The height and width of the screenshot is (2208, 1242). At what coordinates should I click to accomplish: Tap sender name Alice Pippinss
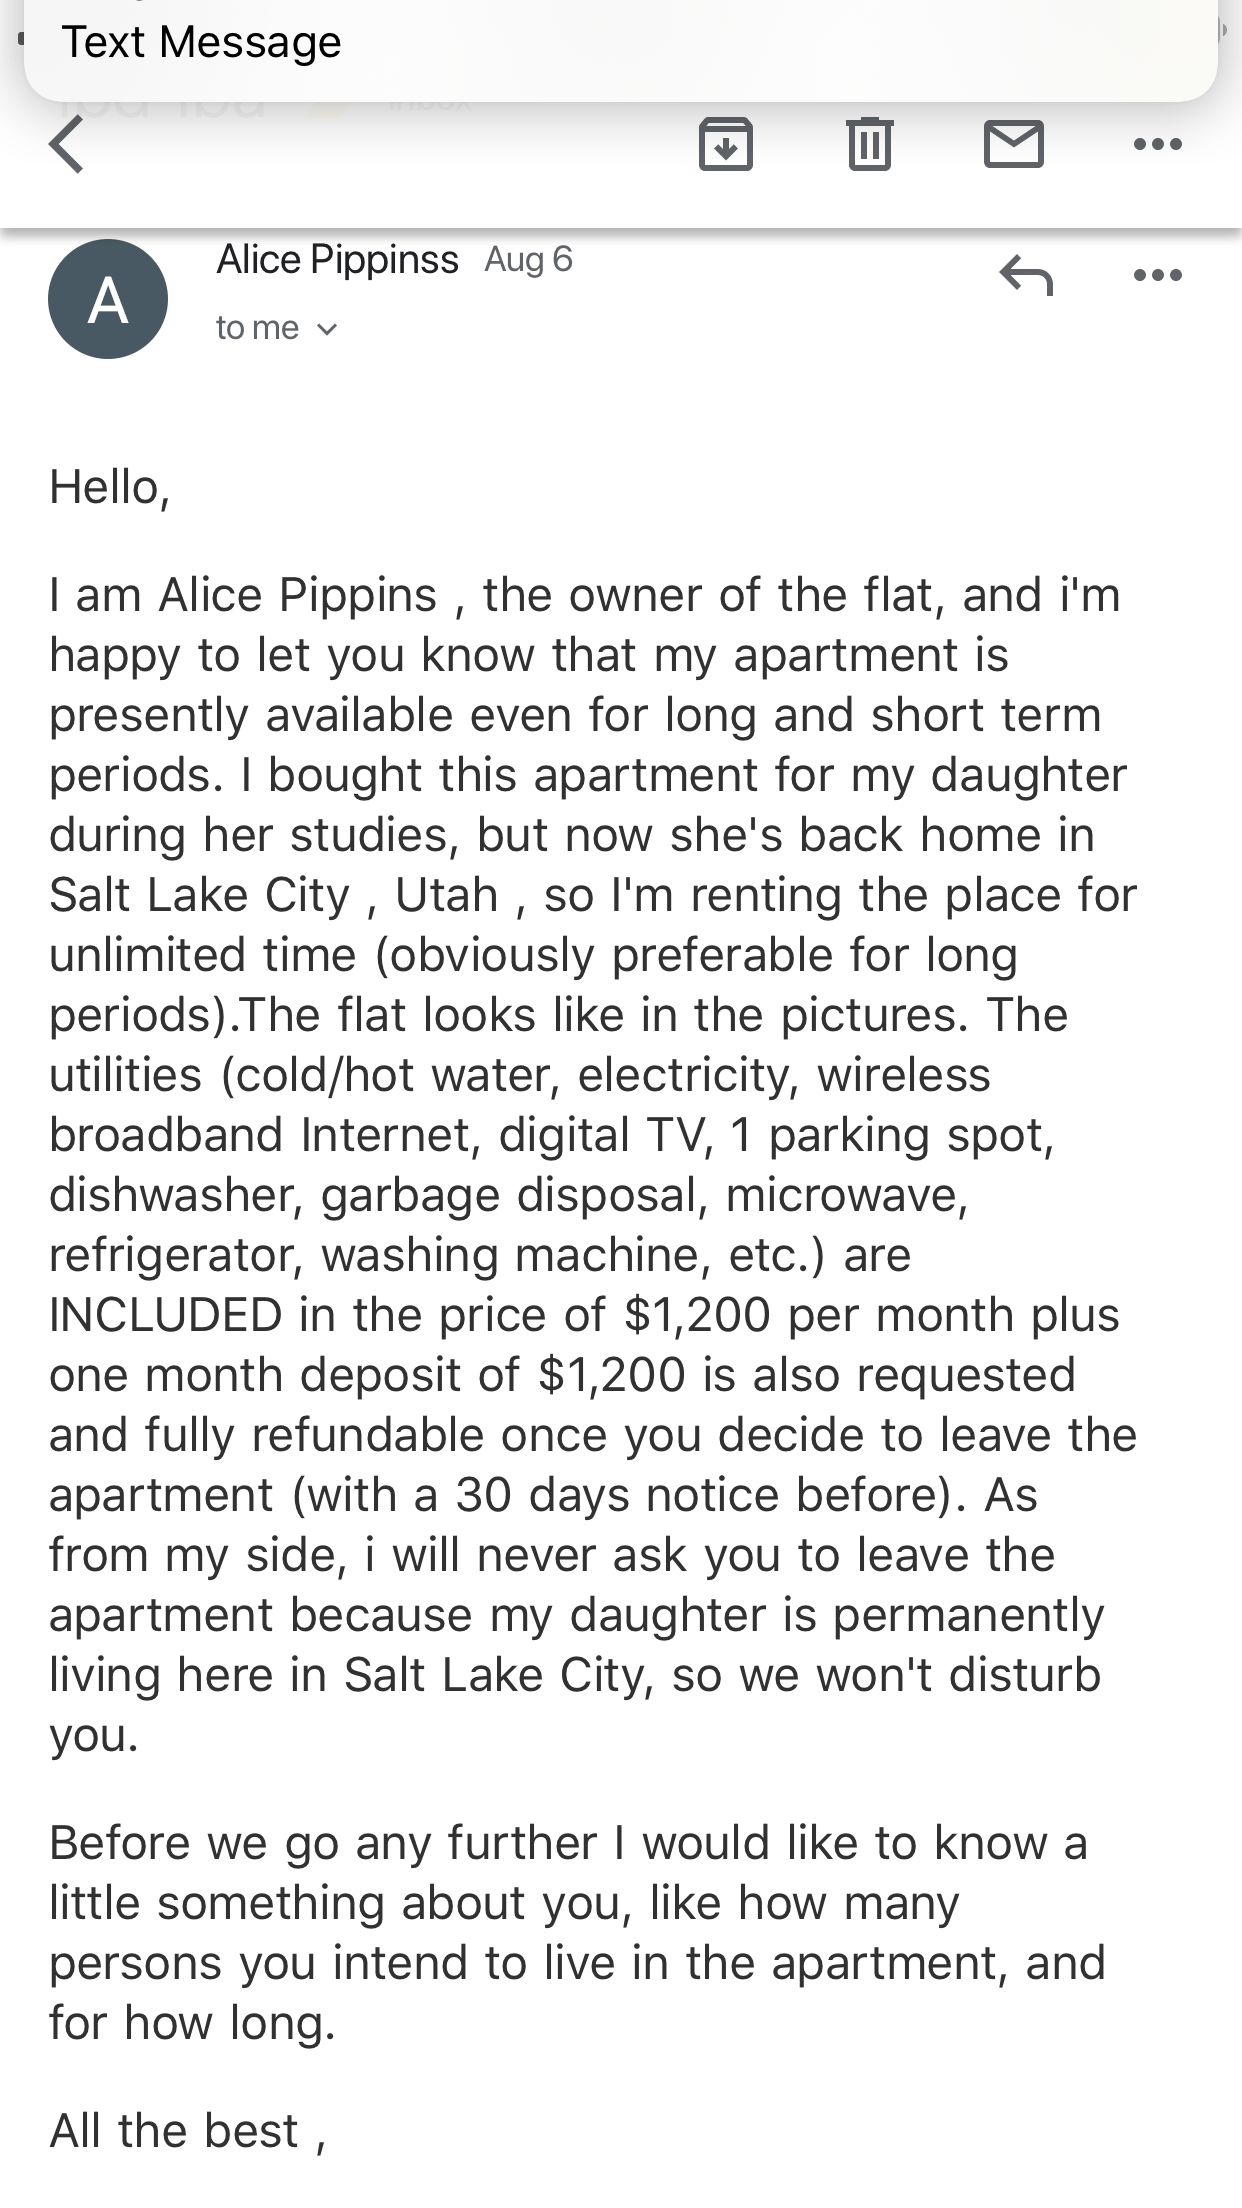(337, 260)
